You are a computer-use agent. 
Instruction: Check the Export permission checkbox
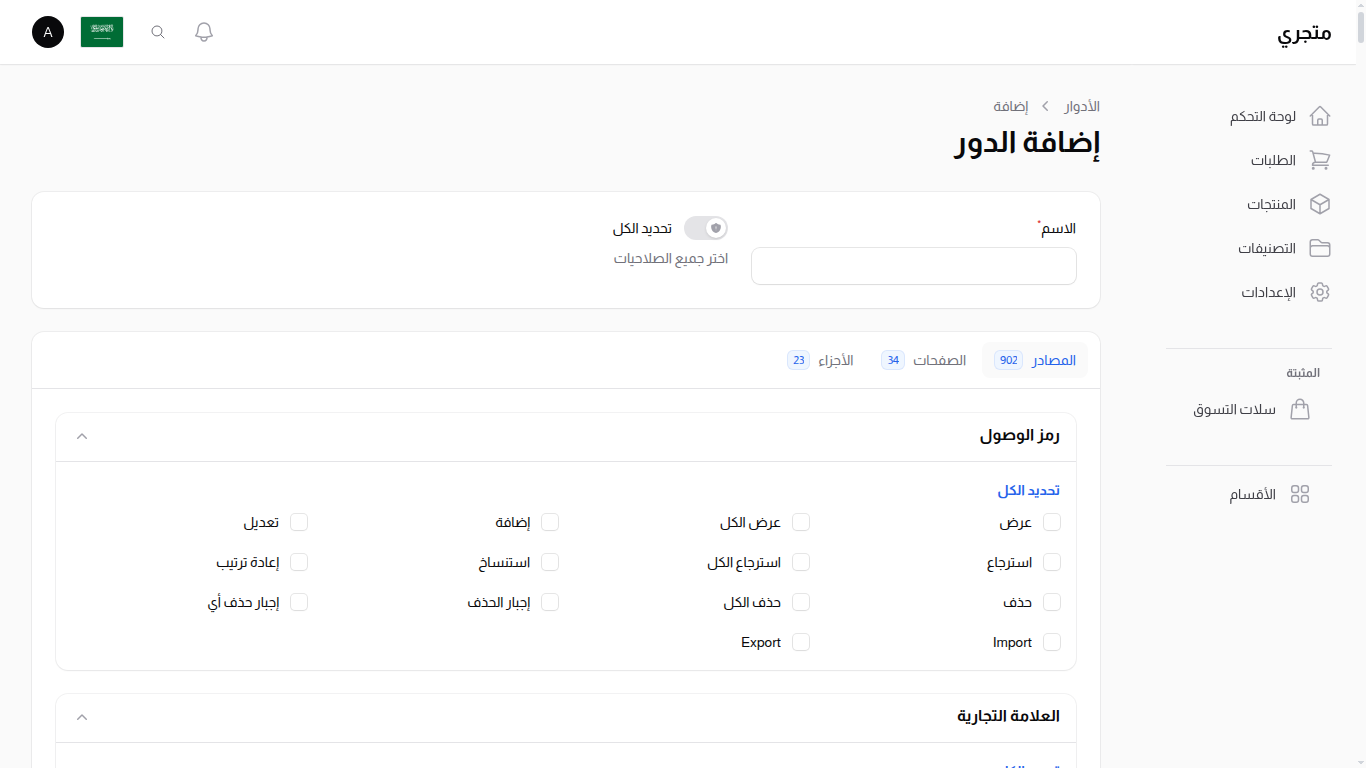coord(801,642)
